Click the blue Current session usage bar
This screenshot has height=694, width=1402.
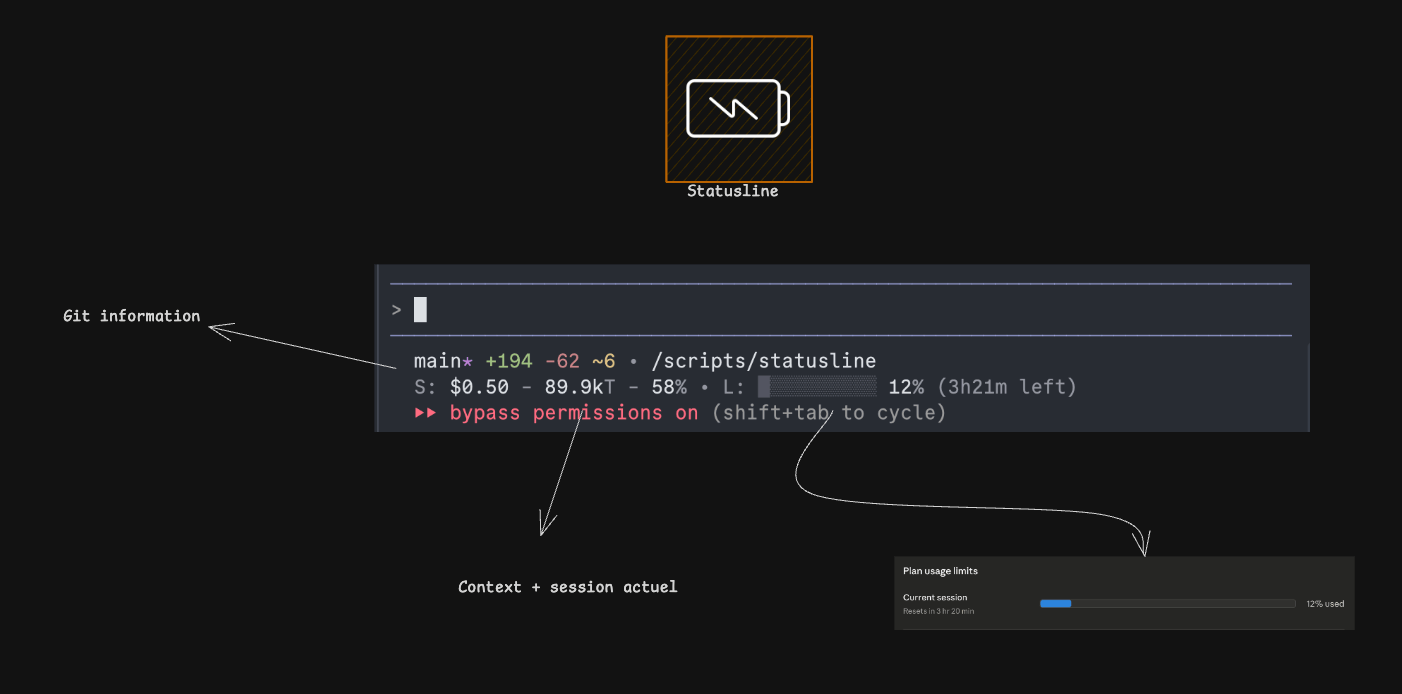[1056, 604]
